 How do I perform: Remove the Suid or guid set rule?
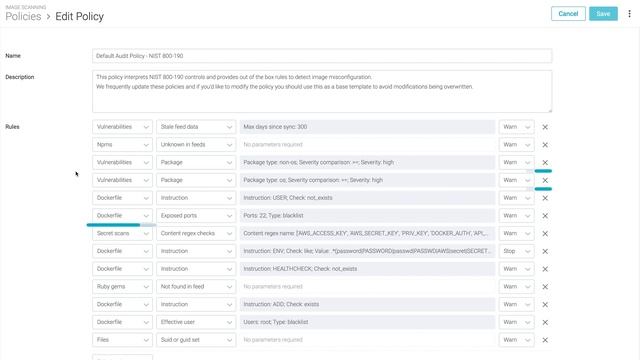(545, 340)
